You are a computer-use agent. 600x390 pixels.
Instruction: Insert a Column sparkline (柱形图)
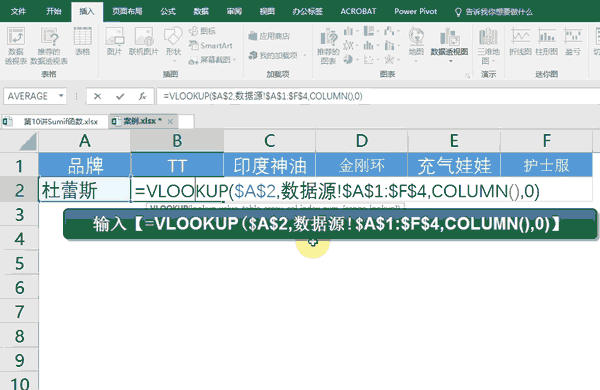[x=546, y=41]
